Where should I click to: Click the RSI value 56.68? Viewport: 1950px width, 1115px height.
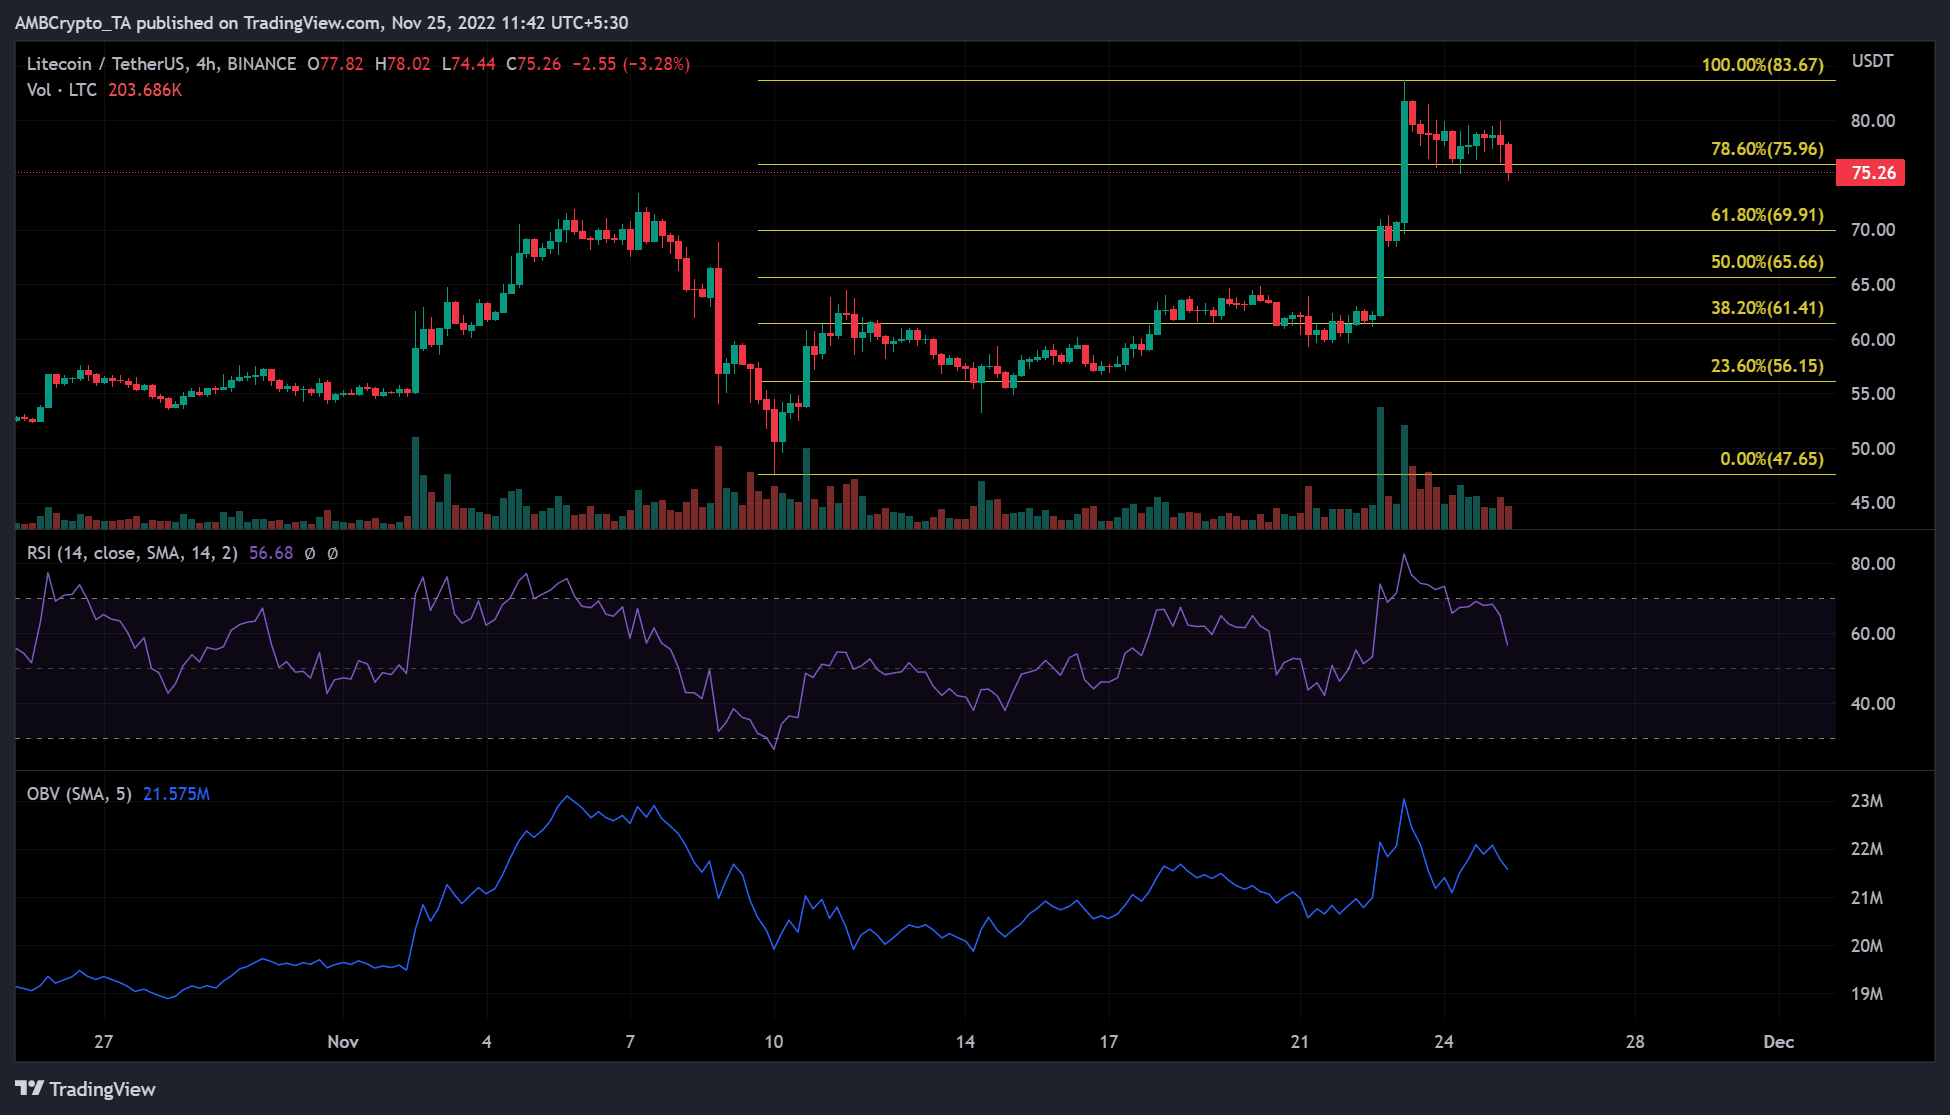click(x=271, y=553)
